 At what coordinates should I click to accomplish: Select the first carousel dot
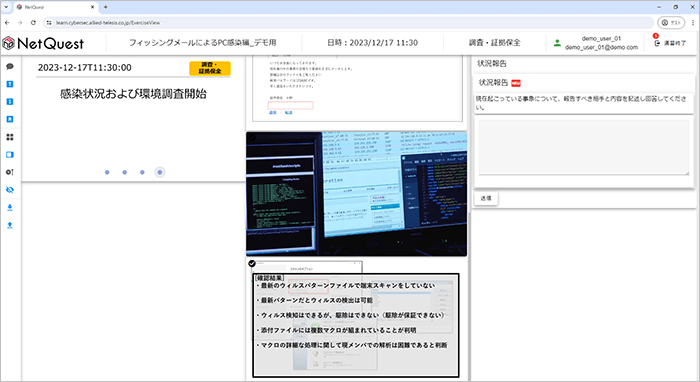point(107,172)
